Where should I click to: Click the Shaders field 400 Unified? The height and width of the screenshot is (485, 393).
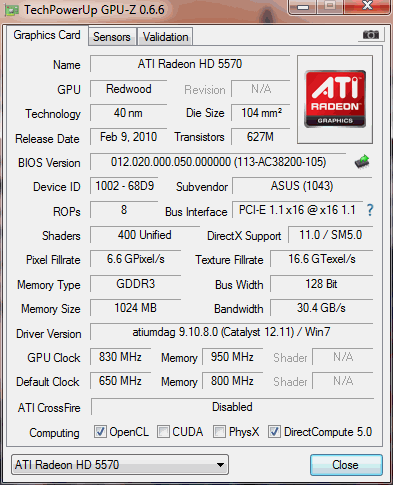(x=145, y=235)
